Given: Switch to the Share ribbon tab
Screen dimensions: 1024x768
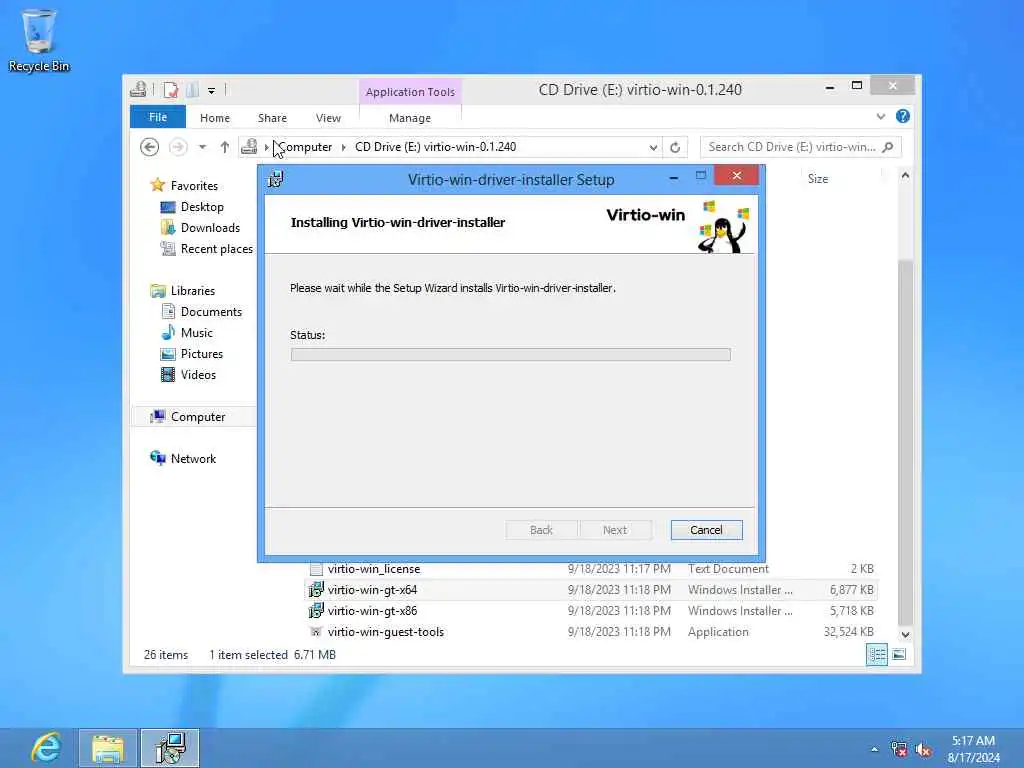Looking at the screenshot, I should point(272,118).
